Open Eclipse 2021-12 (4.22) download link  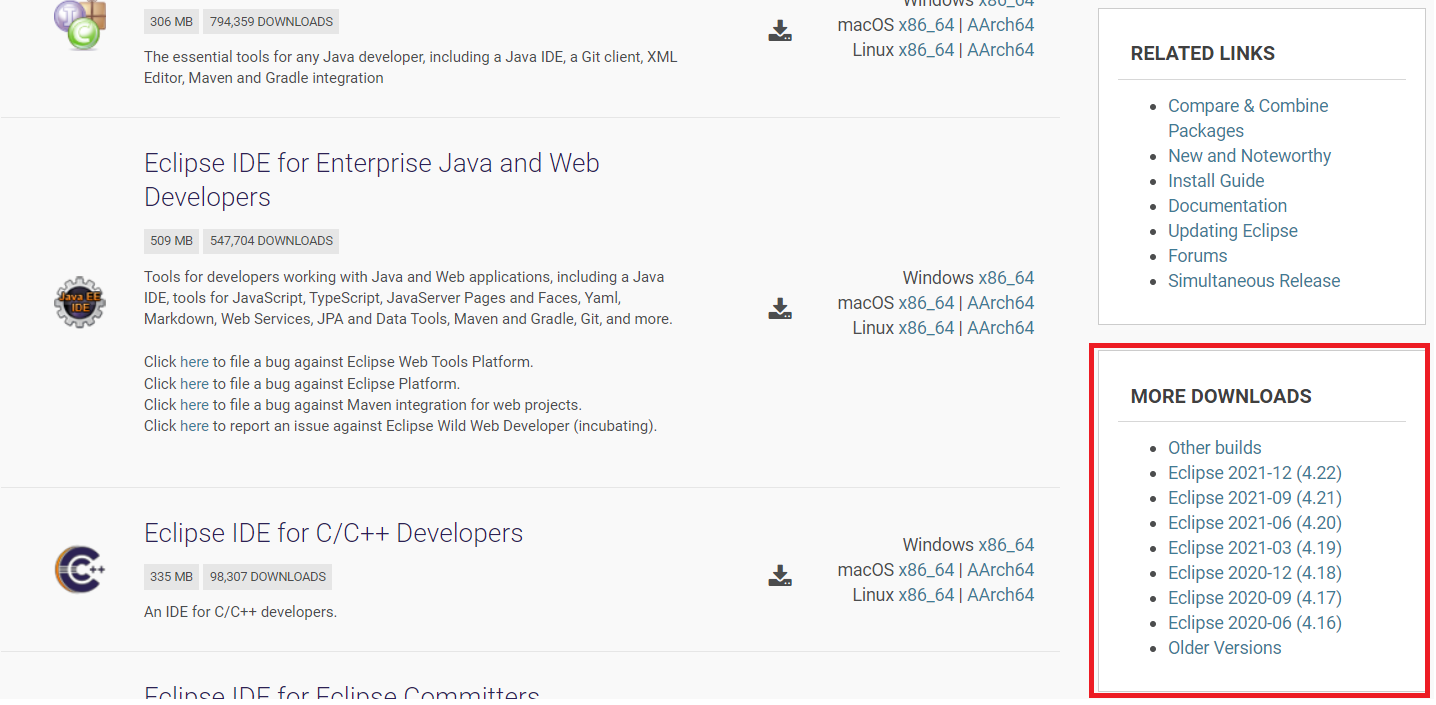pyautogui.click(x=1255, y=473)
